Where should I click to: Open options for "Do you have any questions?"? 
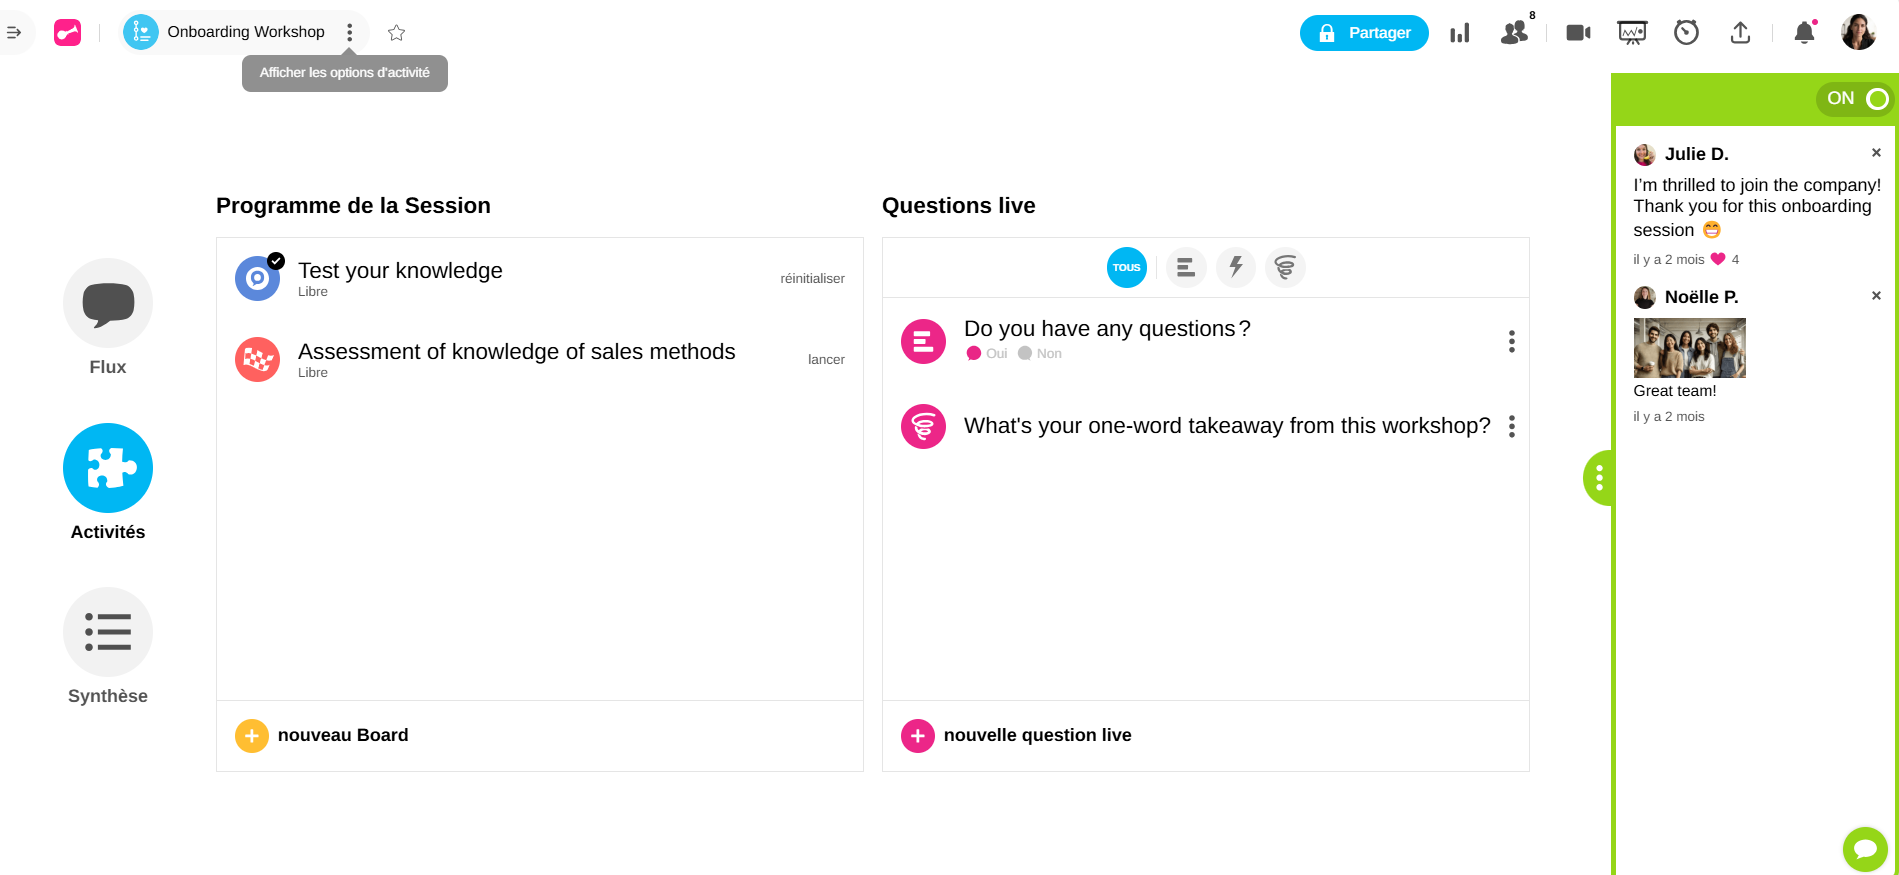tap(1511, 342)
